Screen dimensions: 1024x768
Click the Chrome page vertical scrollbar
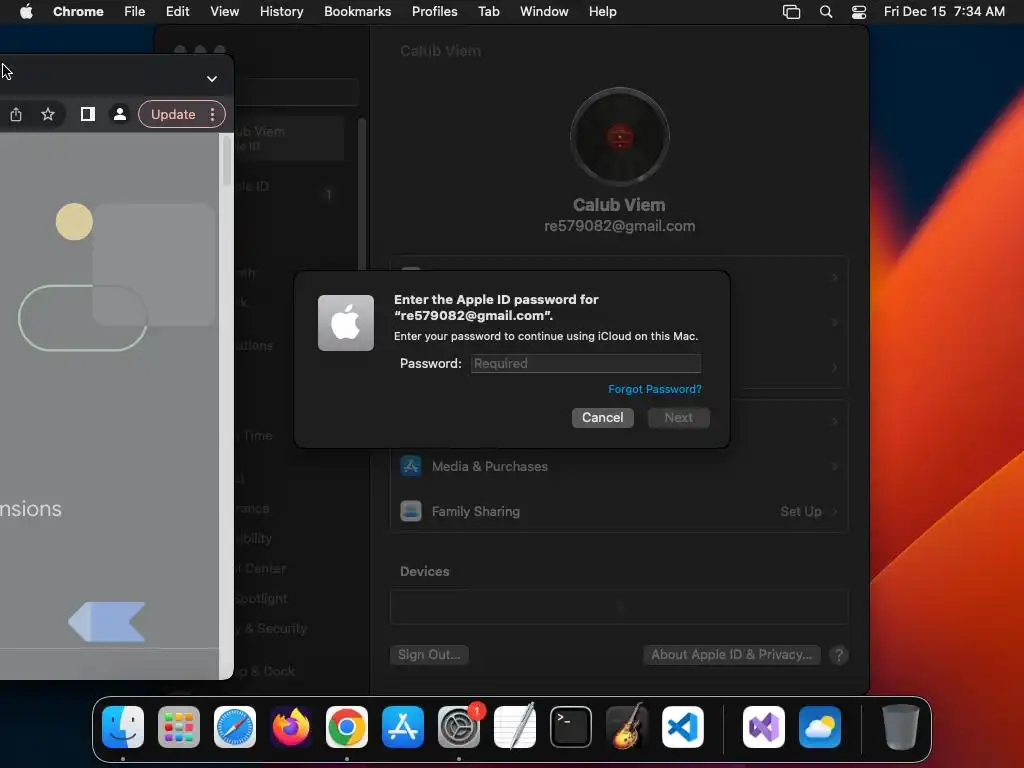coord(227,161)
